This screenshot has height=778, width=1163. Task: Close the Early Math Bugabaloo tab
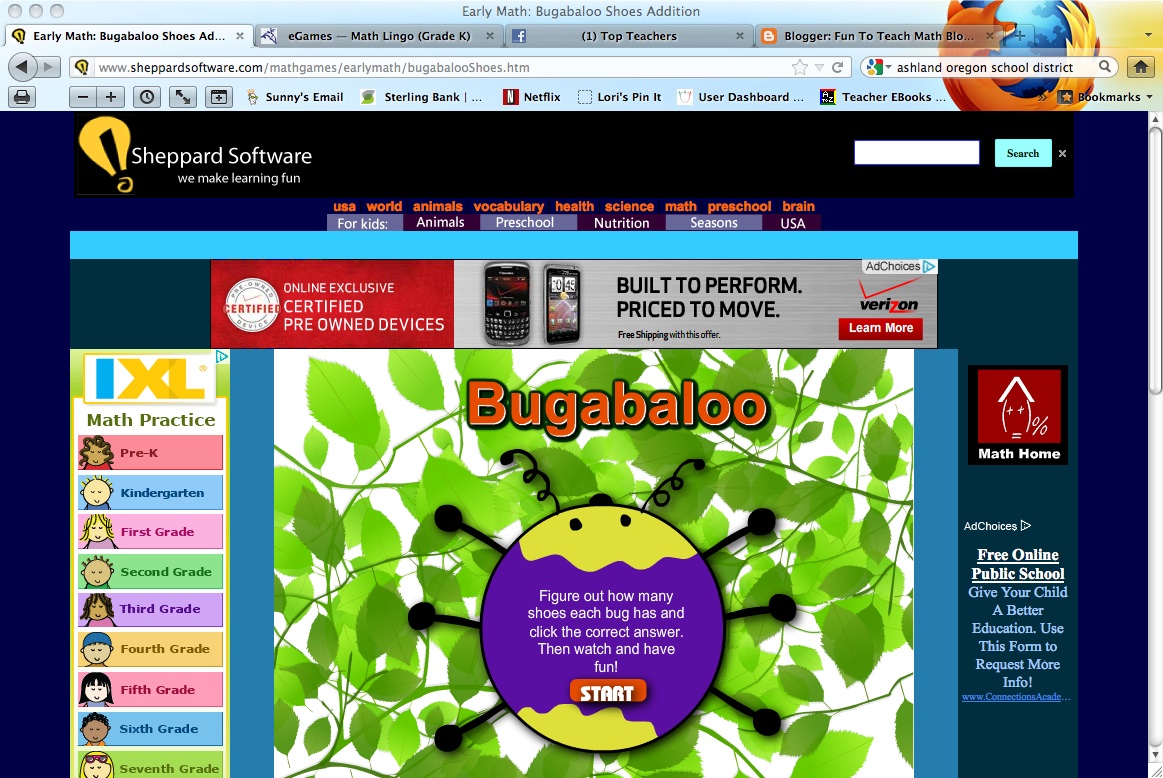pyautogui.click(x=240, y=36)
